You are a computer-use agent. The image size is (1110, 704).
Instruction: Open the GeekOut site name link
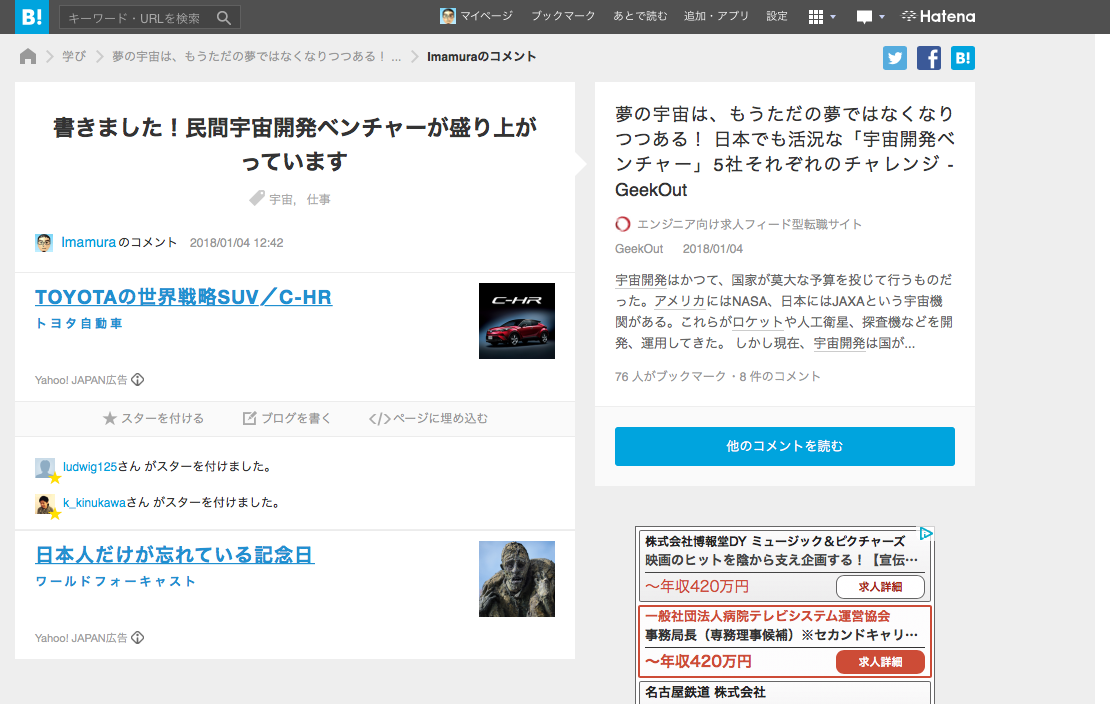pyautogui.click(x=639, y=249)
